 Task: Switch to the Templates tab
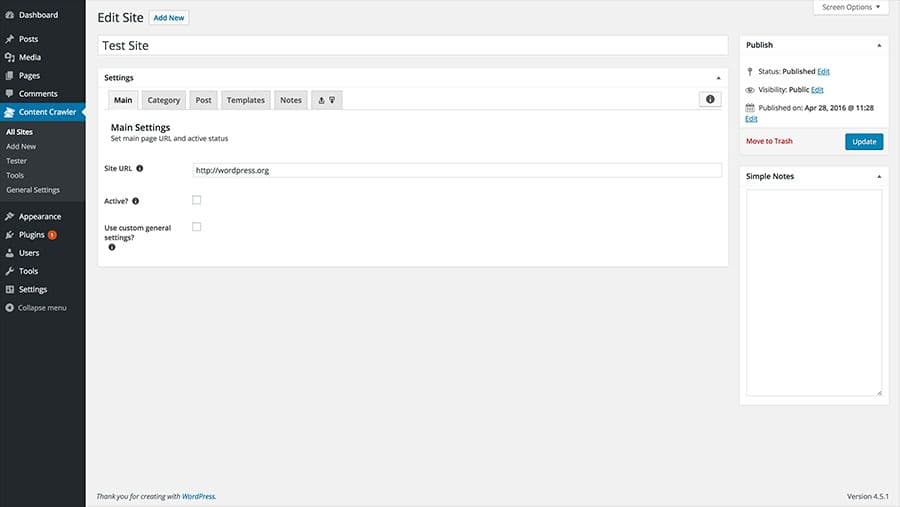click(x=246, y=100)
